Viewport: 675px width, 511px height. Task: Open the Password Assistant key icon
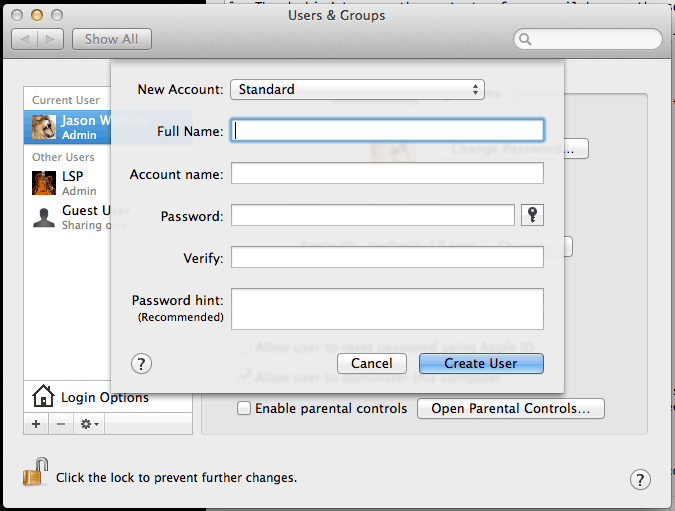tap(532, 215)
